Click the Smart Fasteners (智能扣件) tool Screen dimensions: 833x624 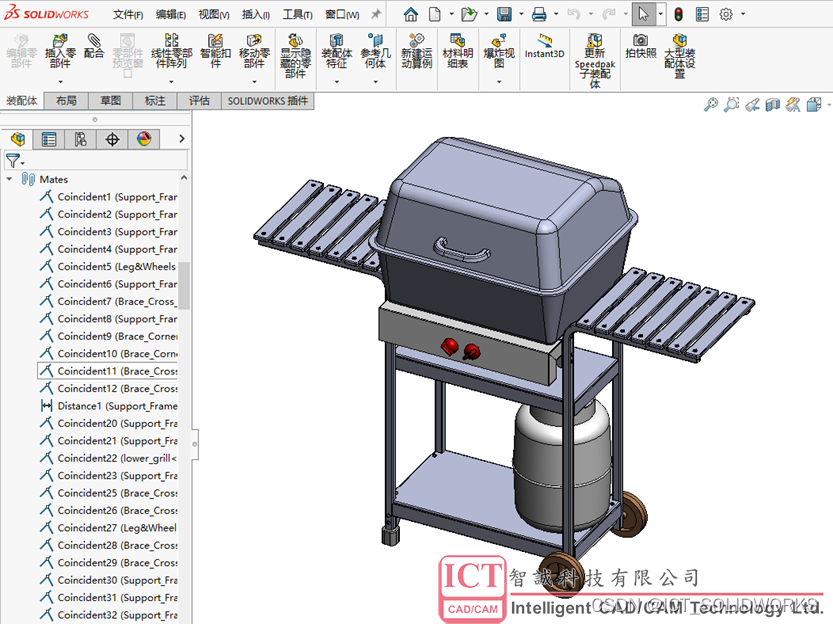coord(215,51)
